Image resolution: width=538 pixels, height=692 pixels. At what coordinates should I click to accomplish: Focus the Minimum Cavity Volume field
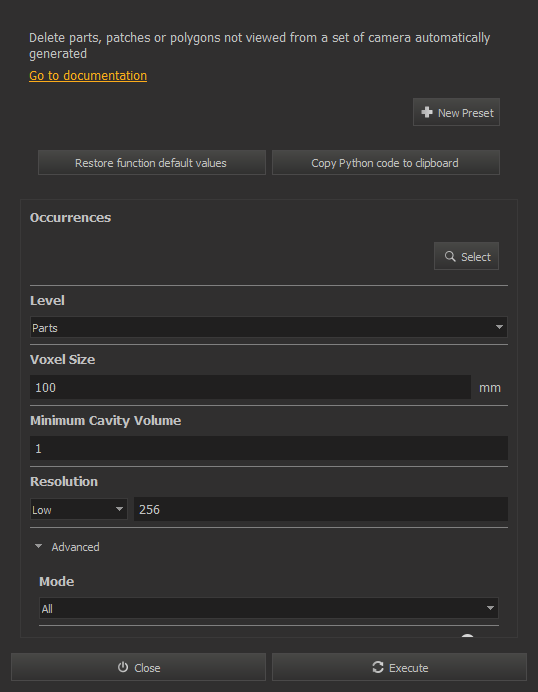(x=269, y=448)
